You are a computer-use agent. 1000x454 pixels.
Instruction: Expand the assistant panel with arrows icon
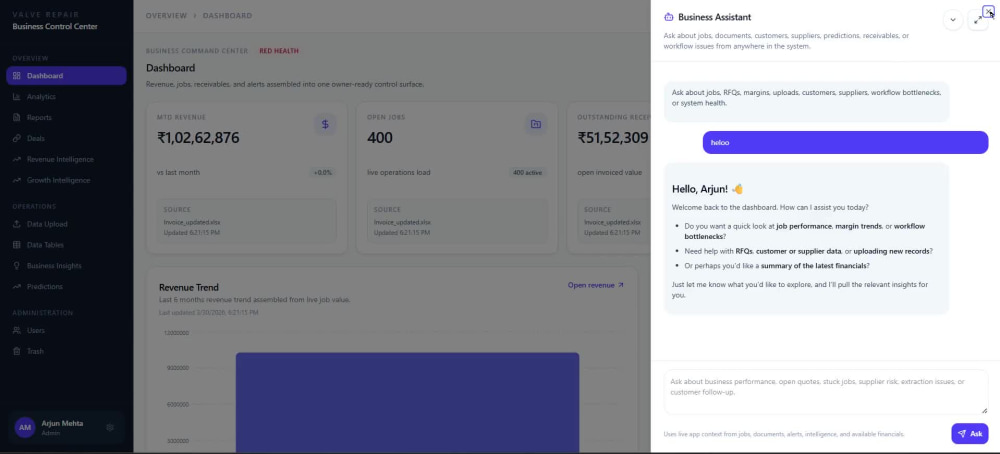[978, 20]
